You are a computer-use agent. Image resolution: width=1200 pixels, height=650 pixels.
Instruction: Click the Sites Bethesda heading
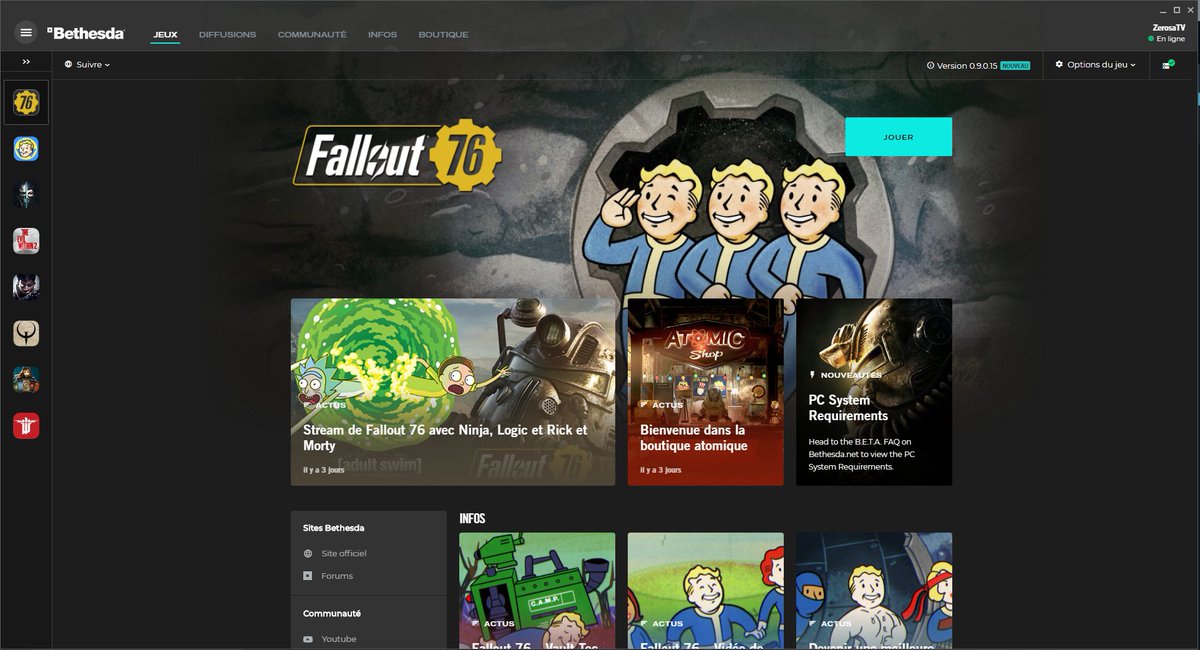tap(334, 528)
